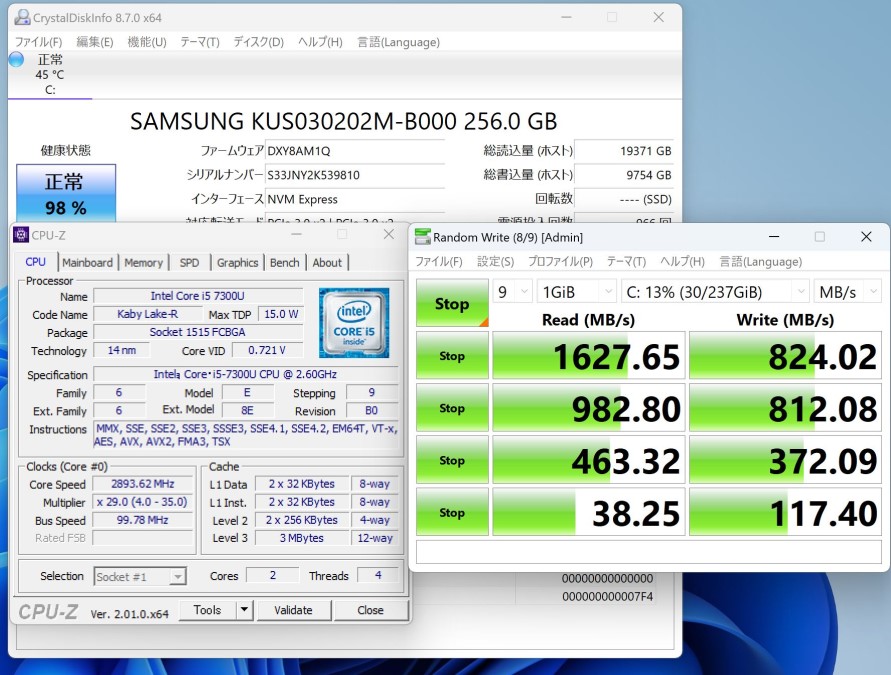Click the interface field NVM Express
This screenshot has width=891, height=675.
click(355, 199)
